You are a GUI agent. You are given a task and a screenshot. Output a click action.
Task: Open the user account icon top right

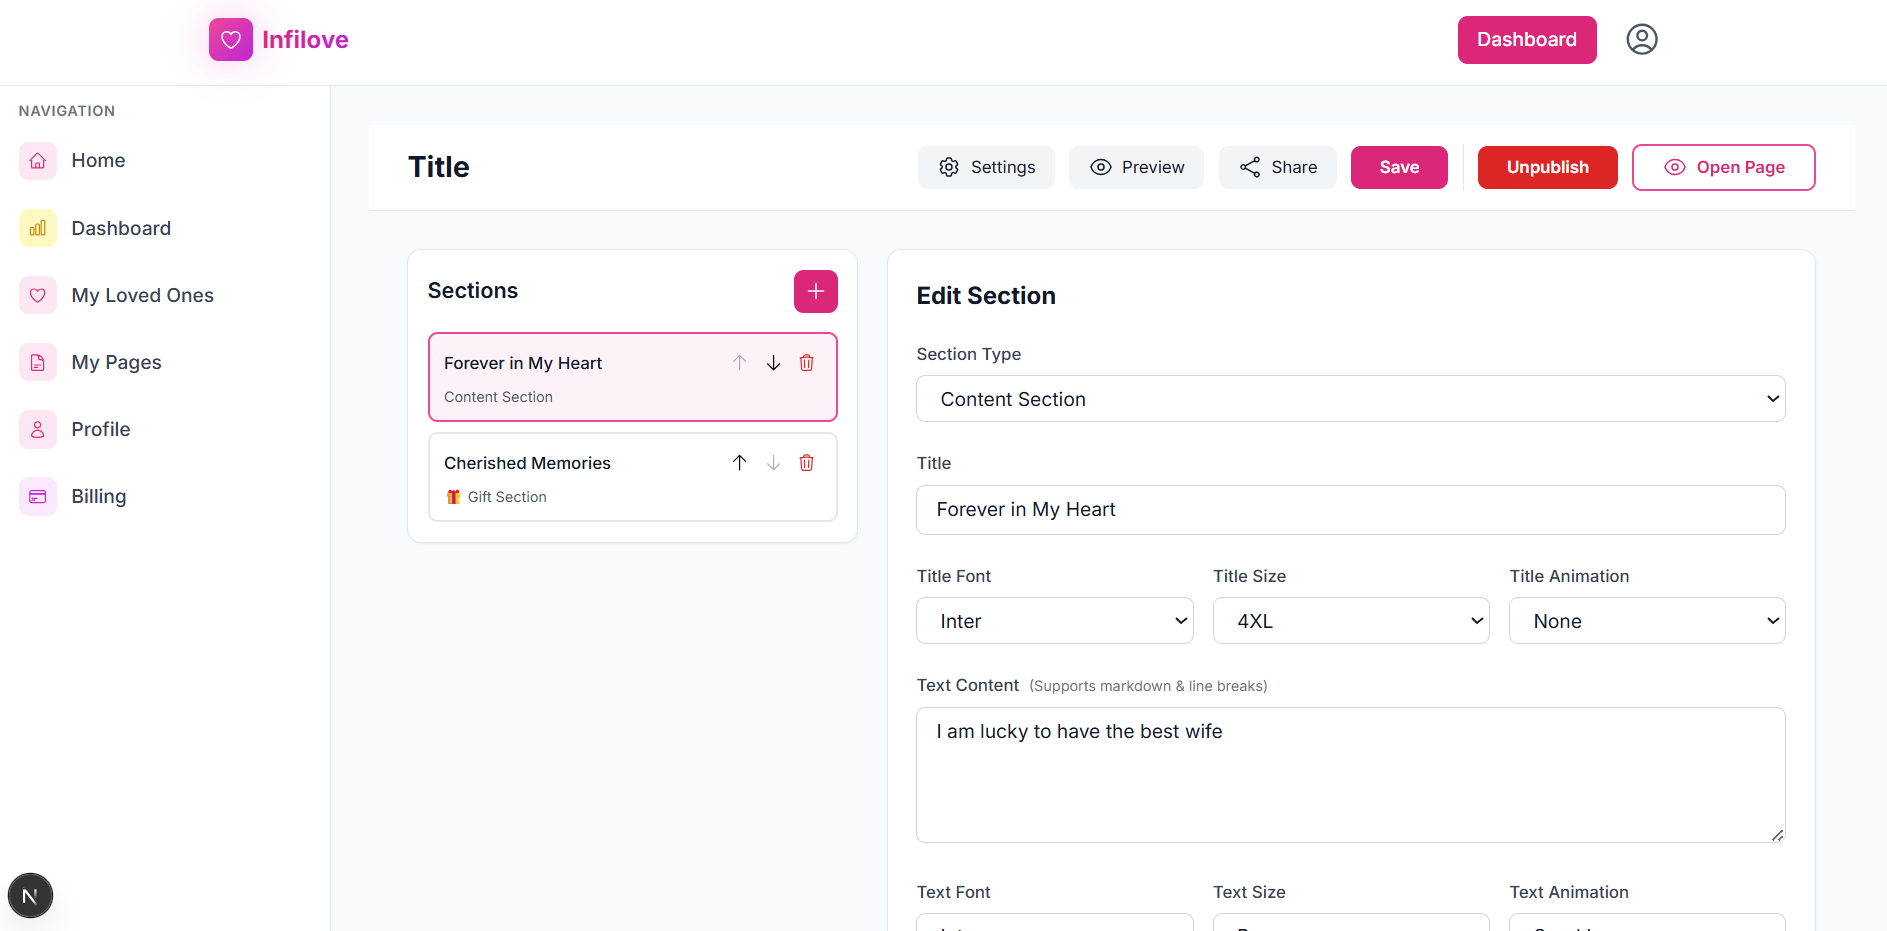pyautogui.click(x=1641, y=39)
